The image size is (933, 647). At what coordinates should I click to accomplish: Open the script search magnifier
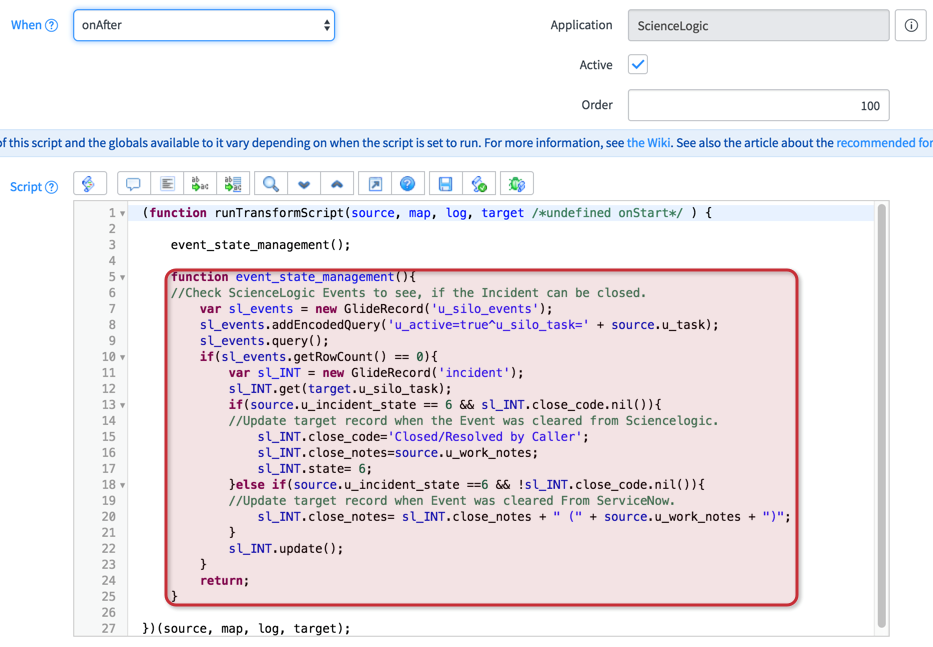point(271,184)
